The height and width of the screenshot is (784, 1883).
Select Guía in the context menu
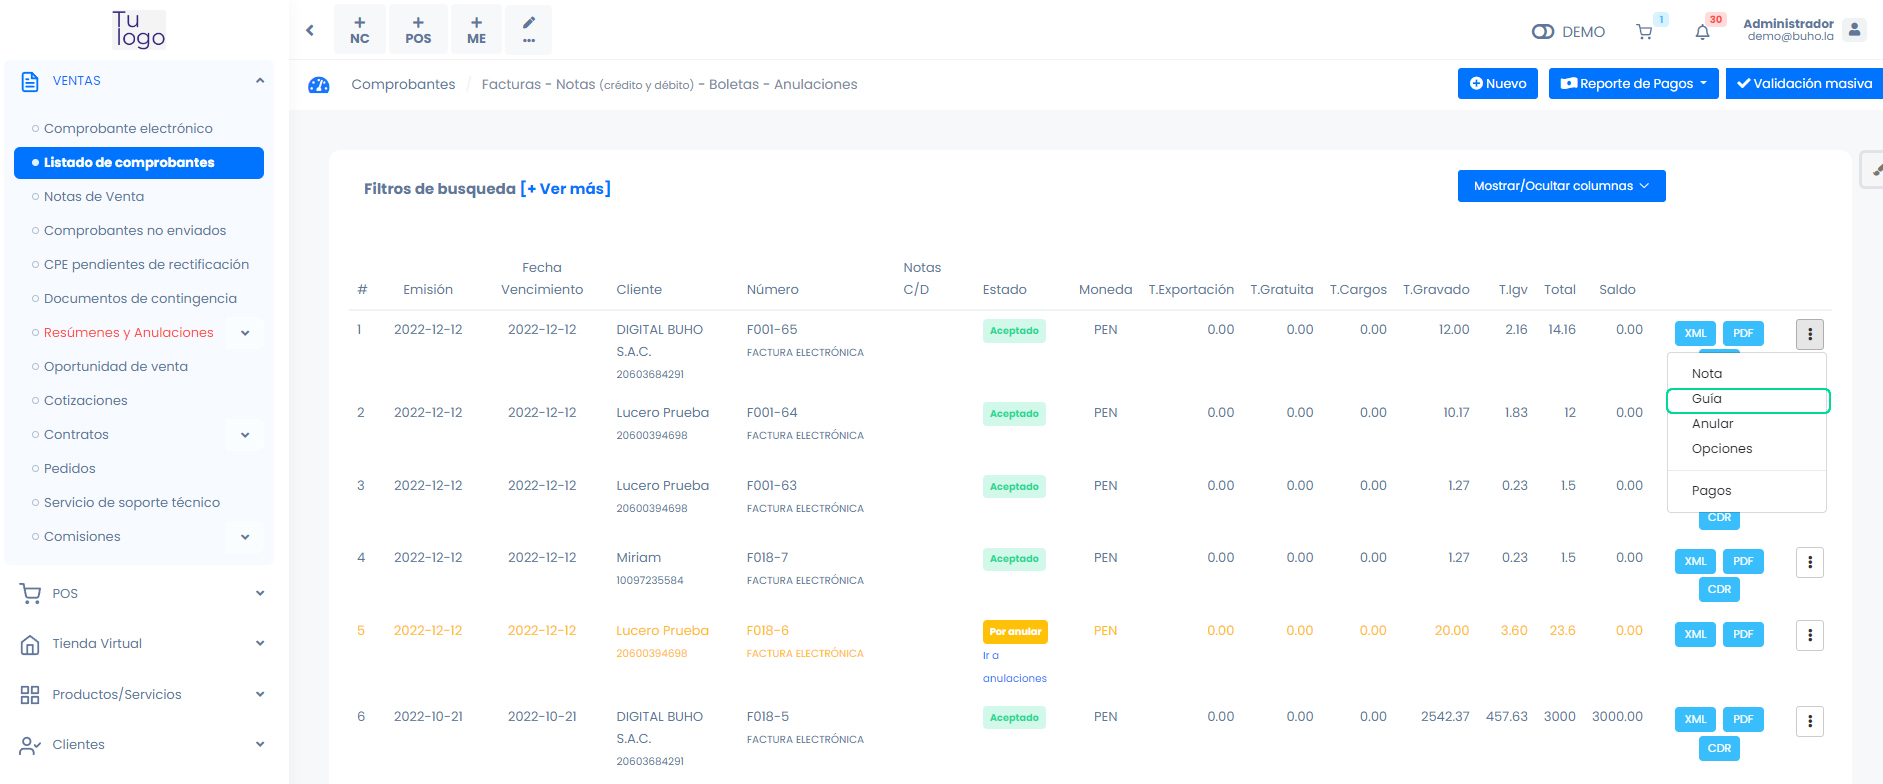(x=1747, y=399)
